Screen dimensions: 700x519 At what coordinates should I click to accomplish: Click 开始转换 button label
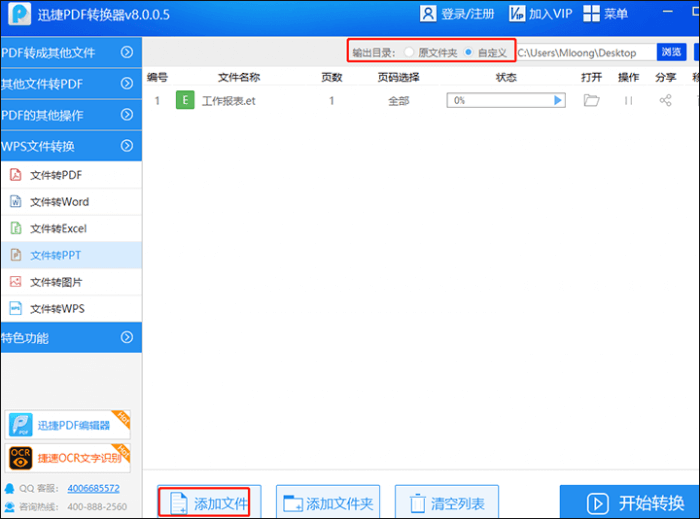(x=651, y=503)
